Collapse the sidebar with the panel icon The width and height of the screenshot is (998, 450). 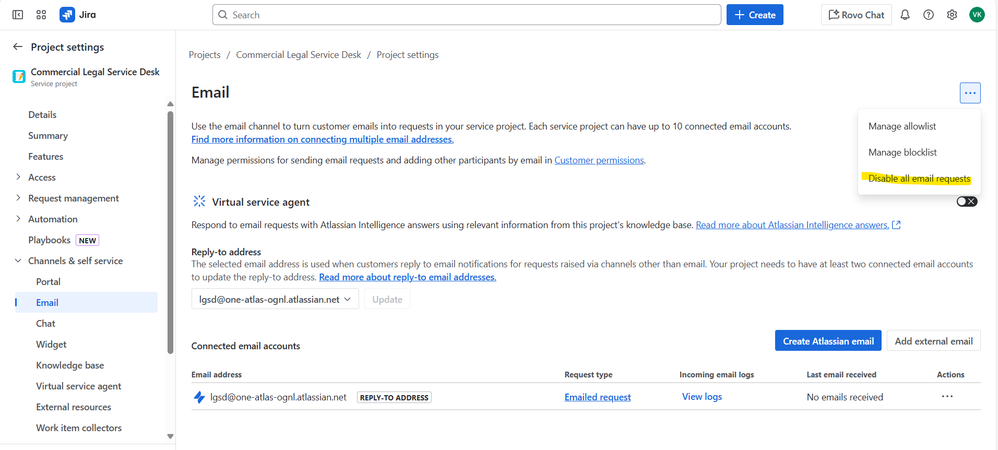18,15
